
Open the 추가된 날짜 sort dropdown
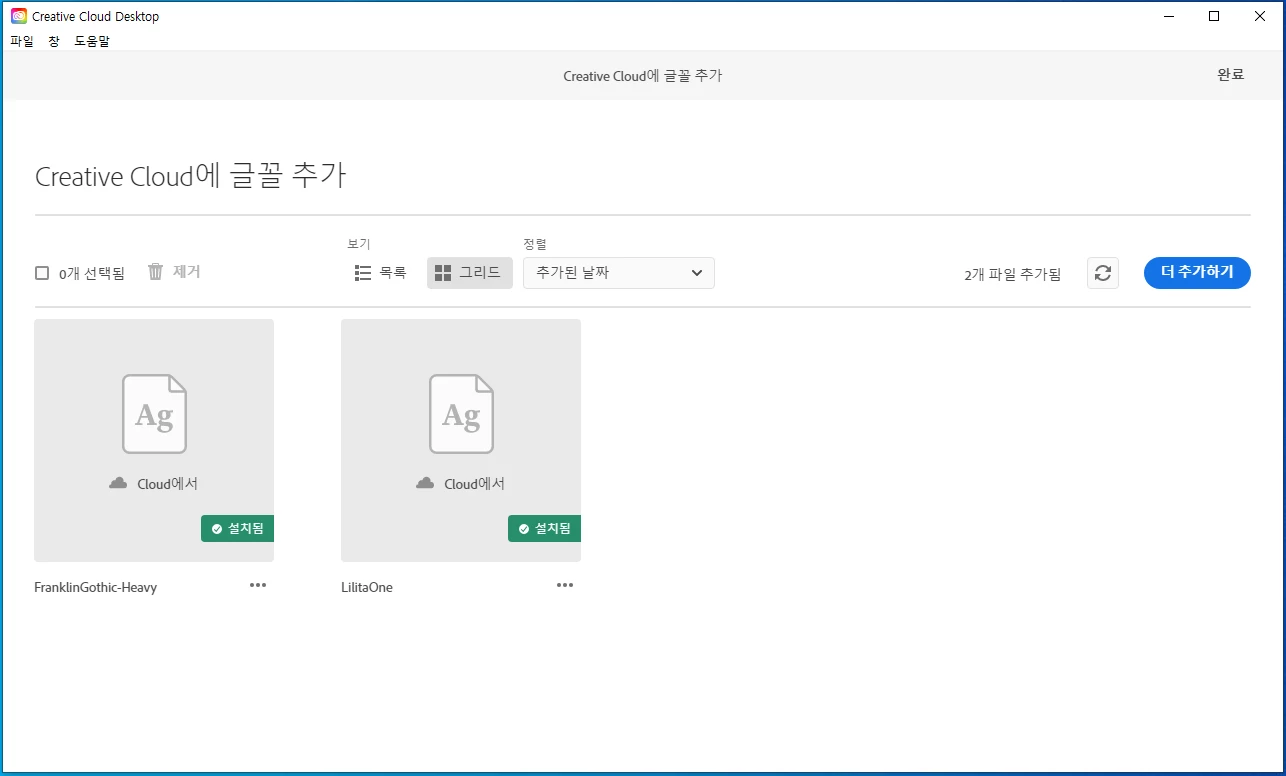[x=619, y=273]
